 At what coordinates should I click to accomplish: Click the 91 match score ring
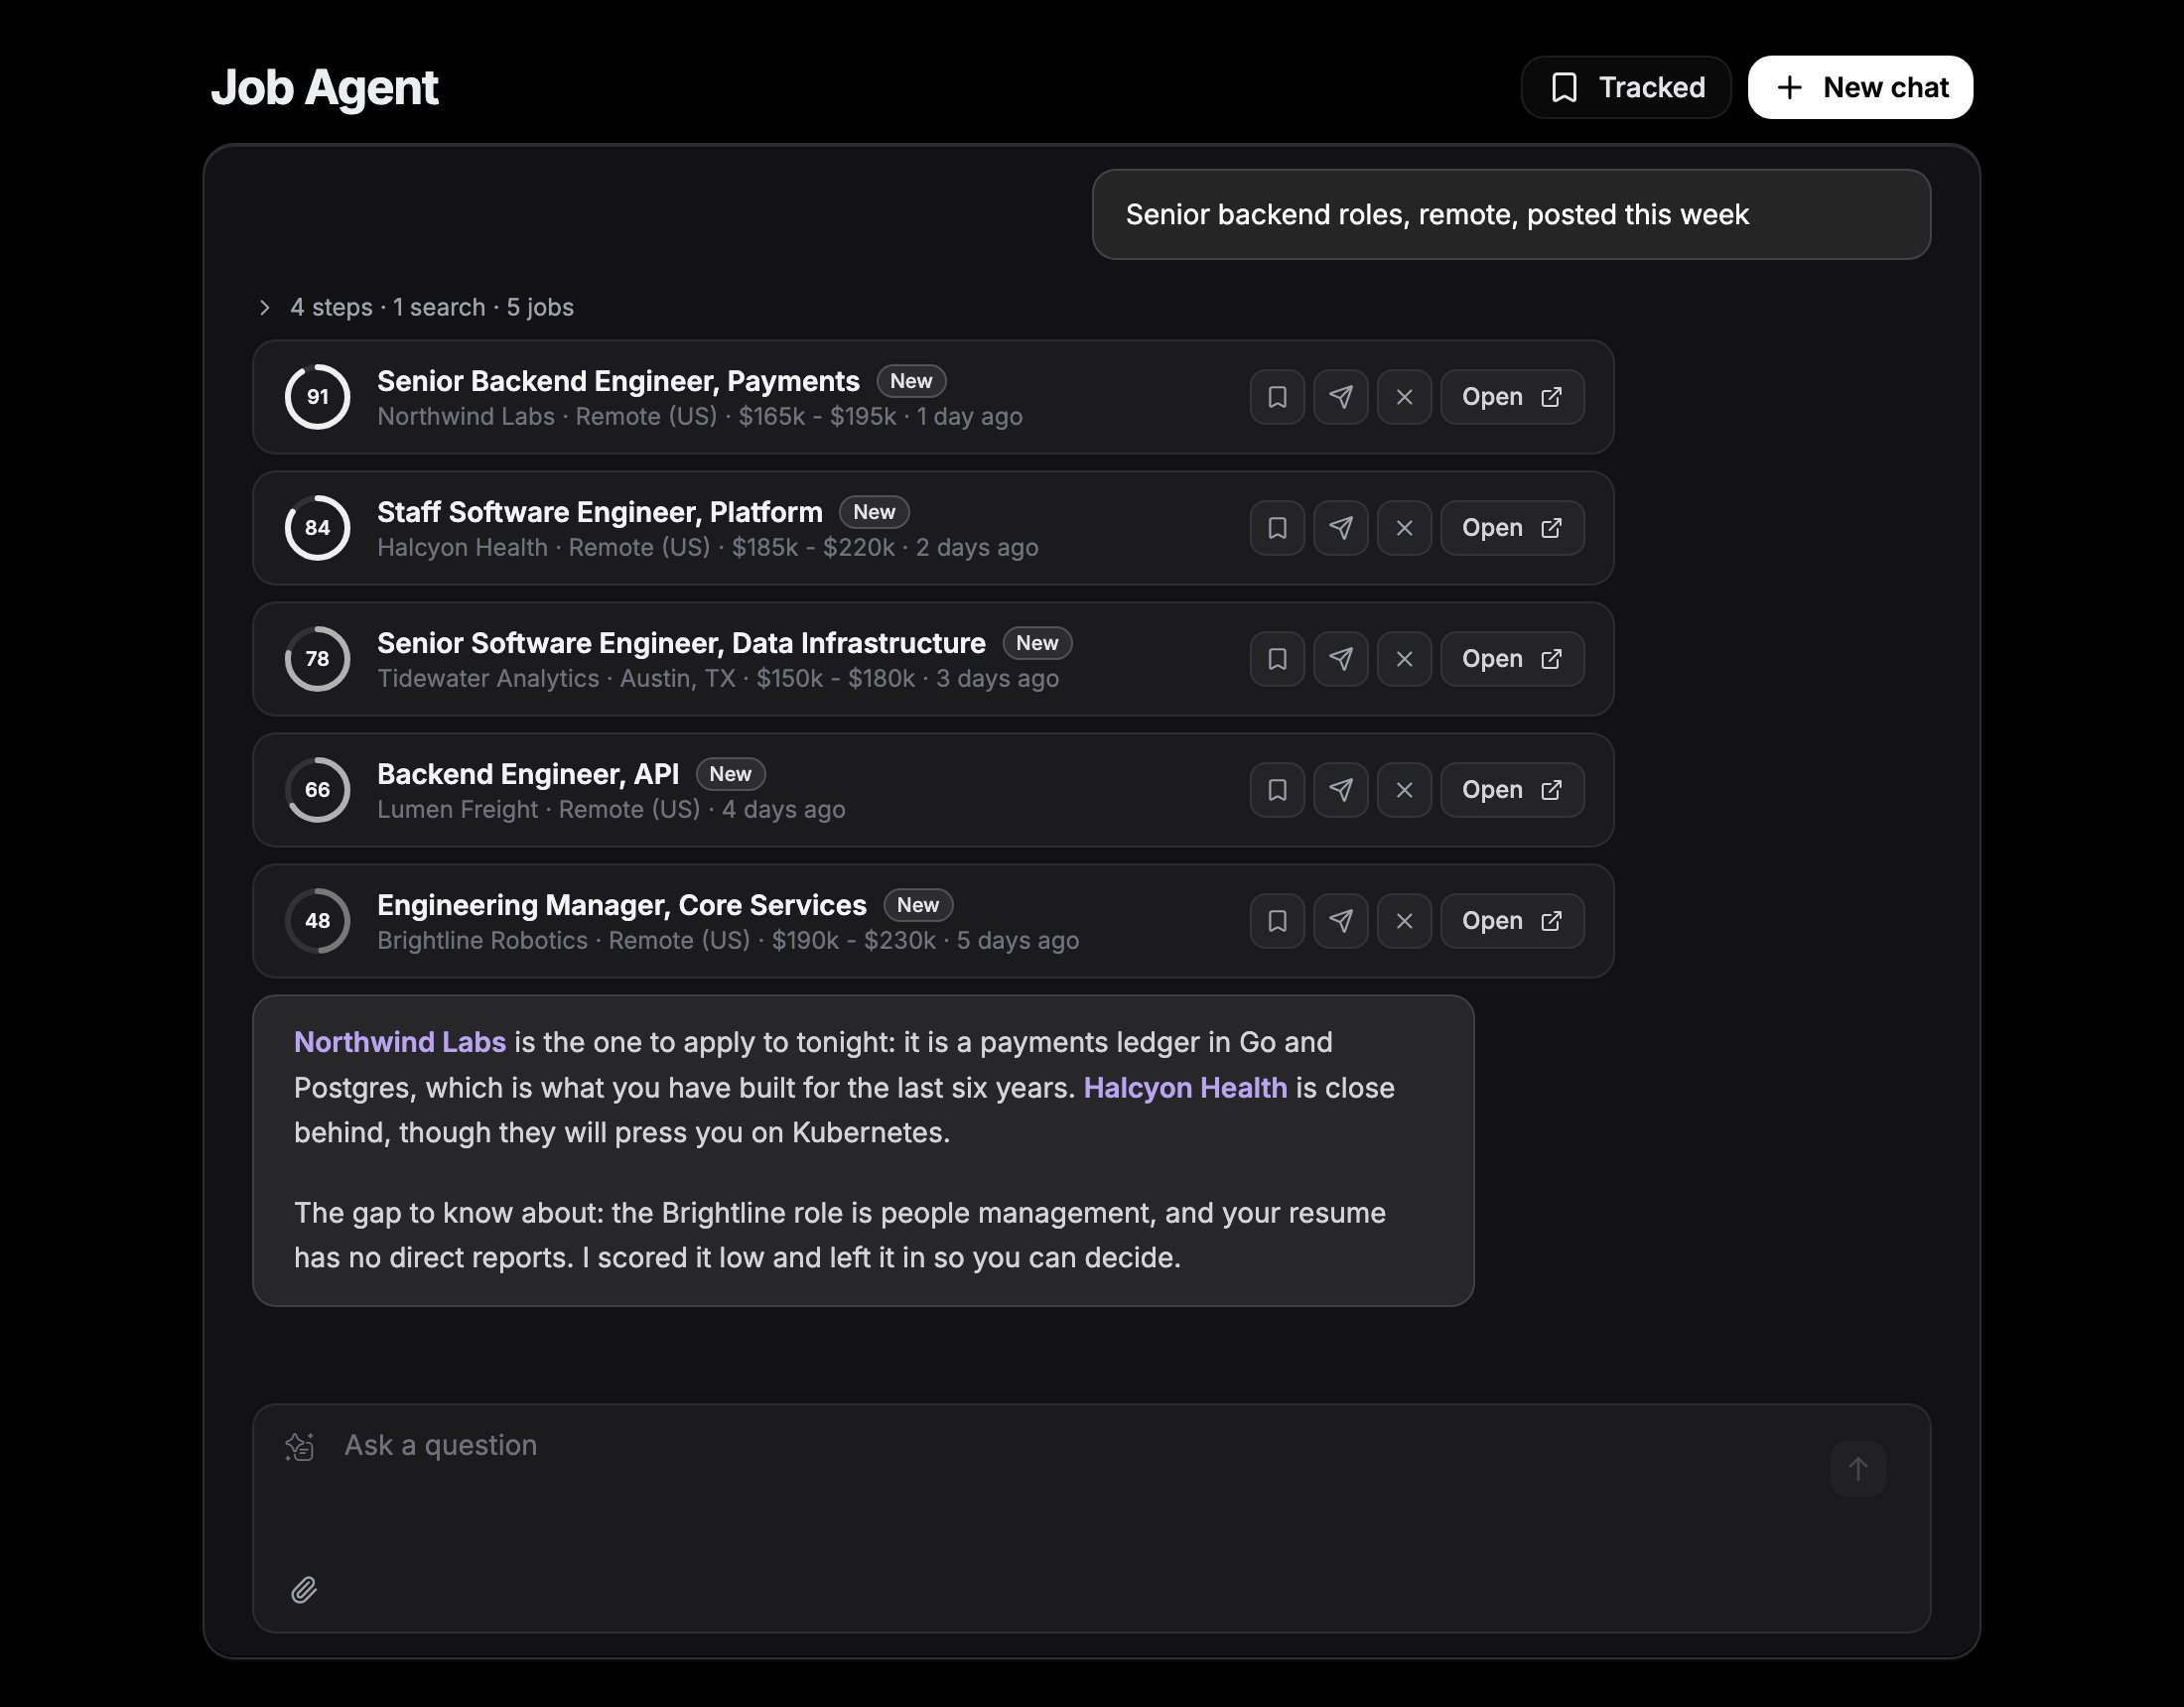[x=317, y=397]
